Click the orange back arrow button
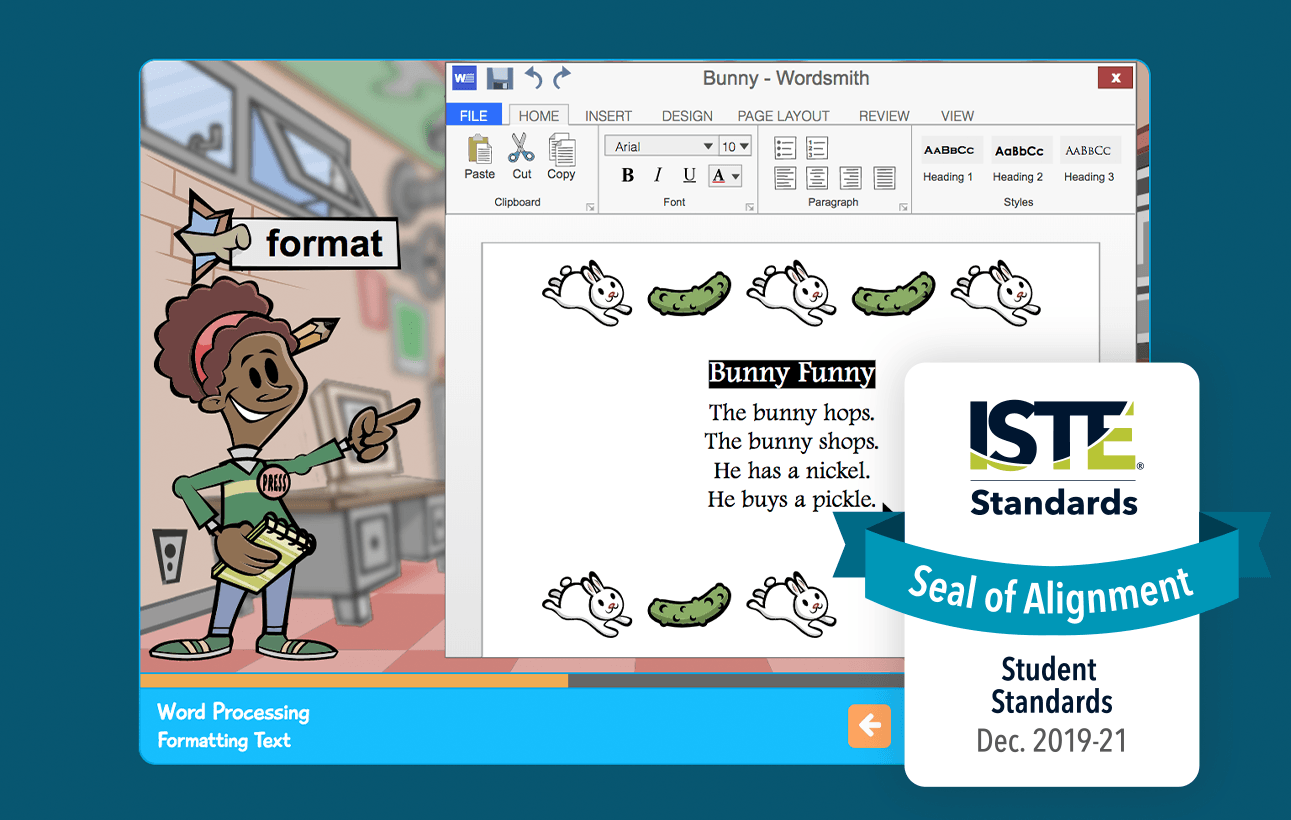 [869, 726]
